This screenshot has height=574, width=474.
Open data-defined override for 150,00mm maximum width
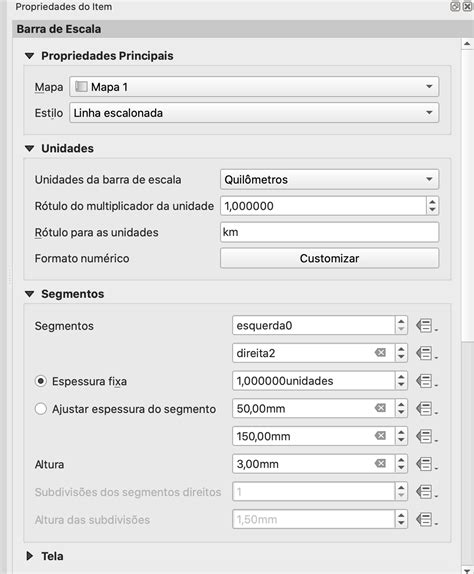coord(426,436)
